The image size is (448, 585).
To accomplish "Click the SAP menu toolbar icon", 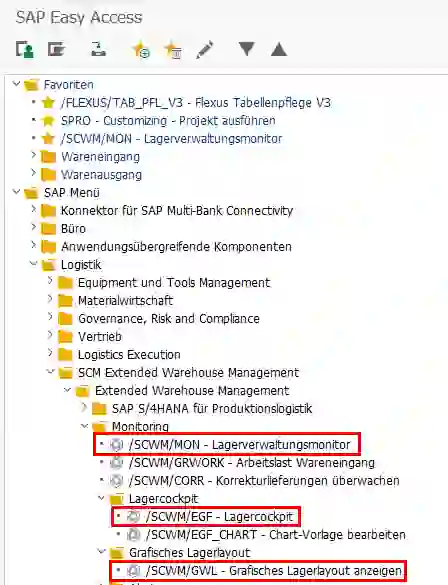I will coord(56,49).
